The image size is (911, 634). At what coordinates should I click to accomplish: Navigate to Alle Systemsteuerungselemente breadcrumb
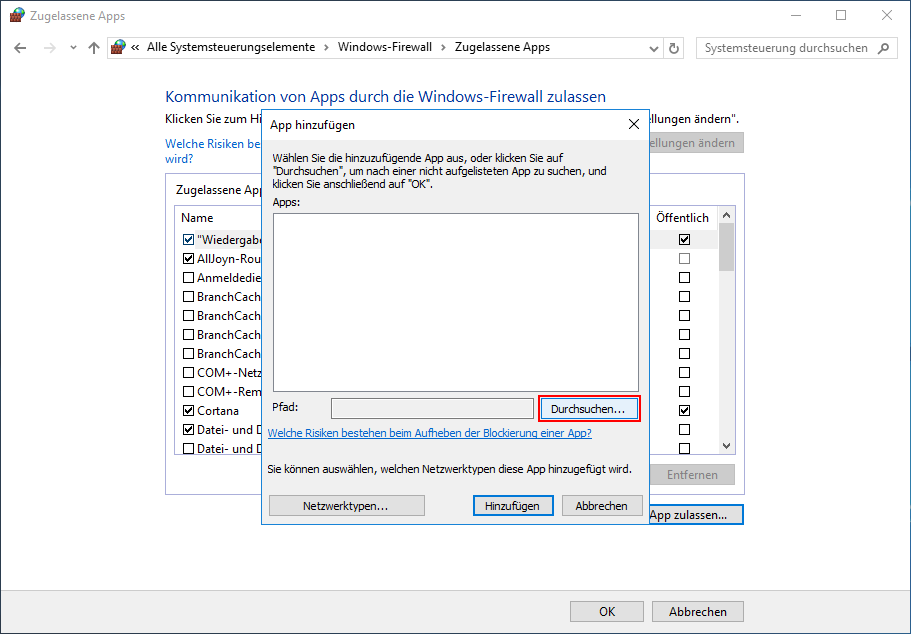(x=231, y=47)
